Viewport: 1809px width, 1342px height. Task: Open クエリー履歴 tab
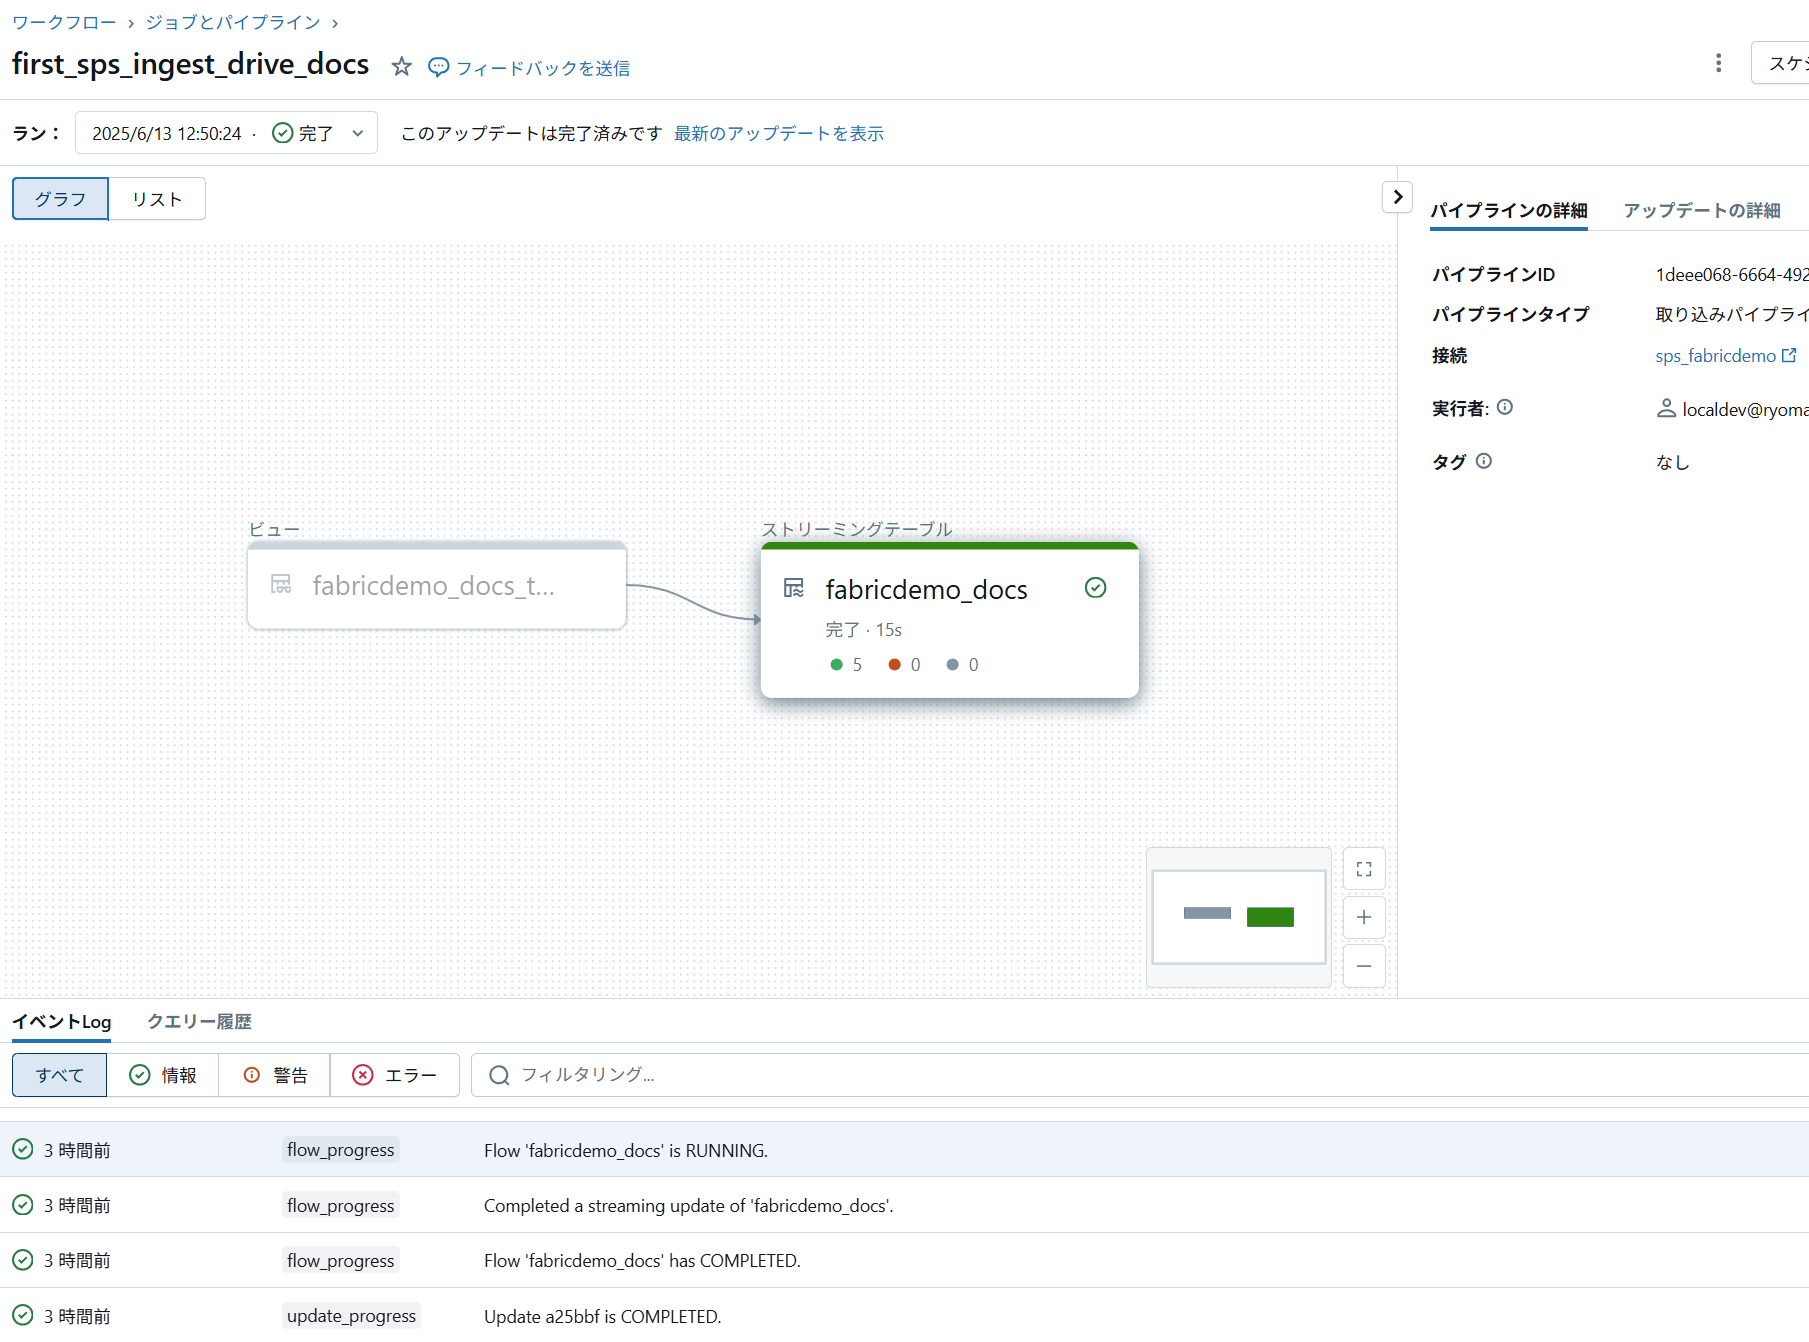tap(199, 1022)
